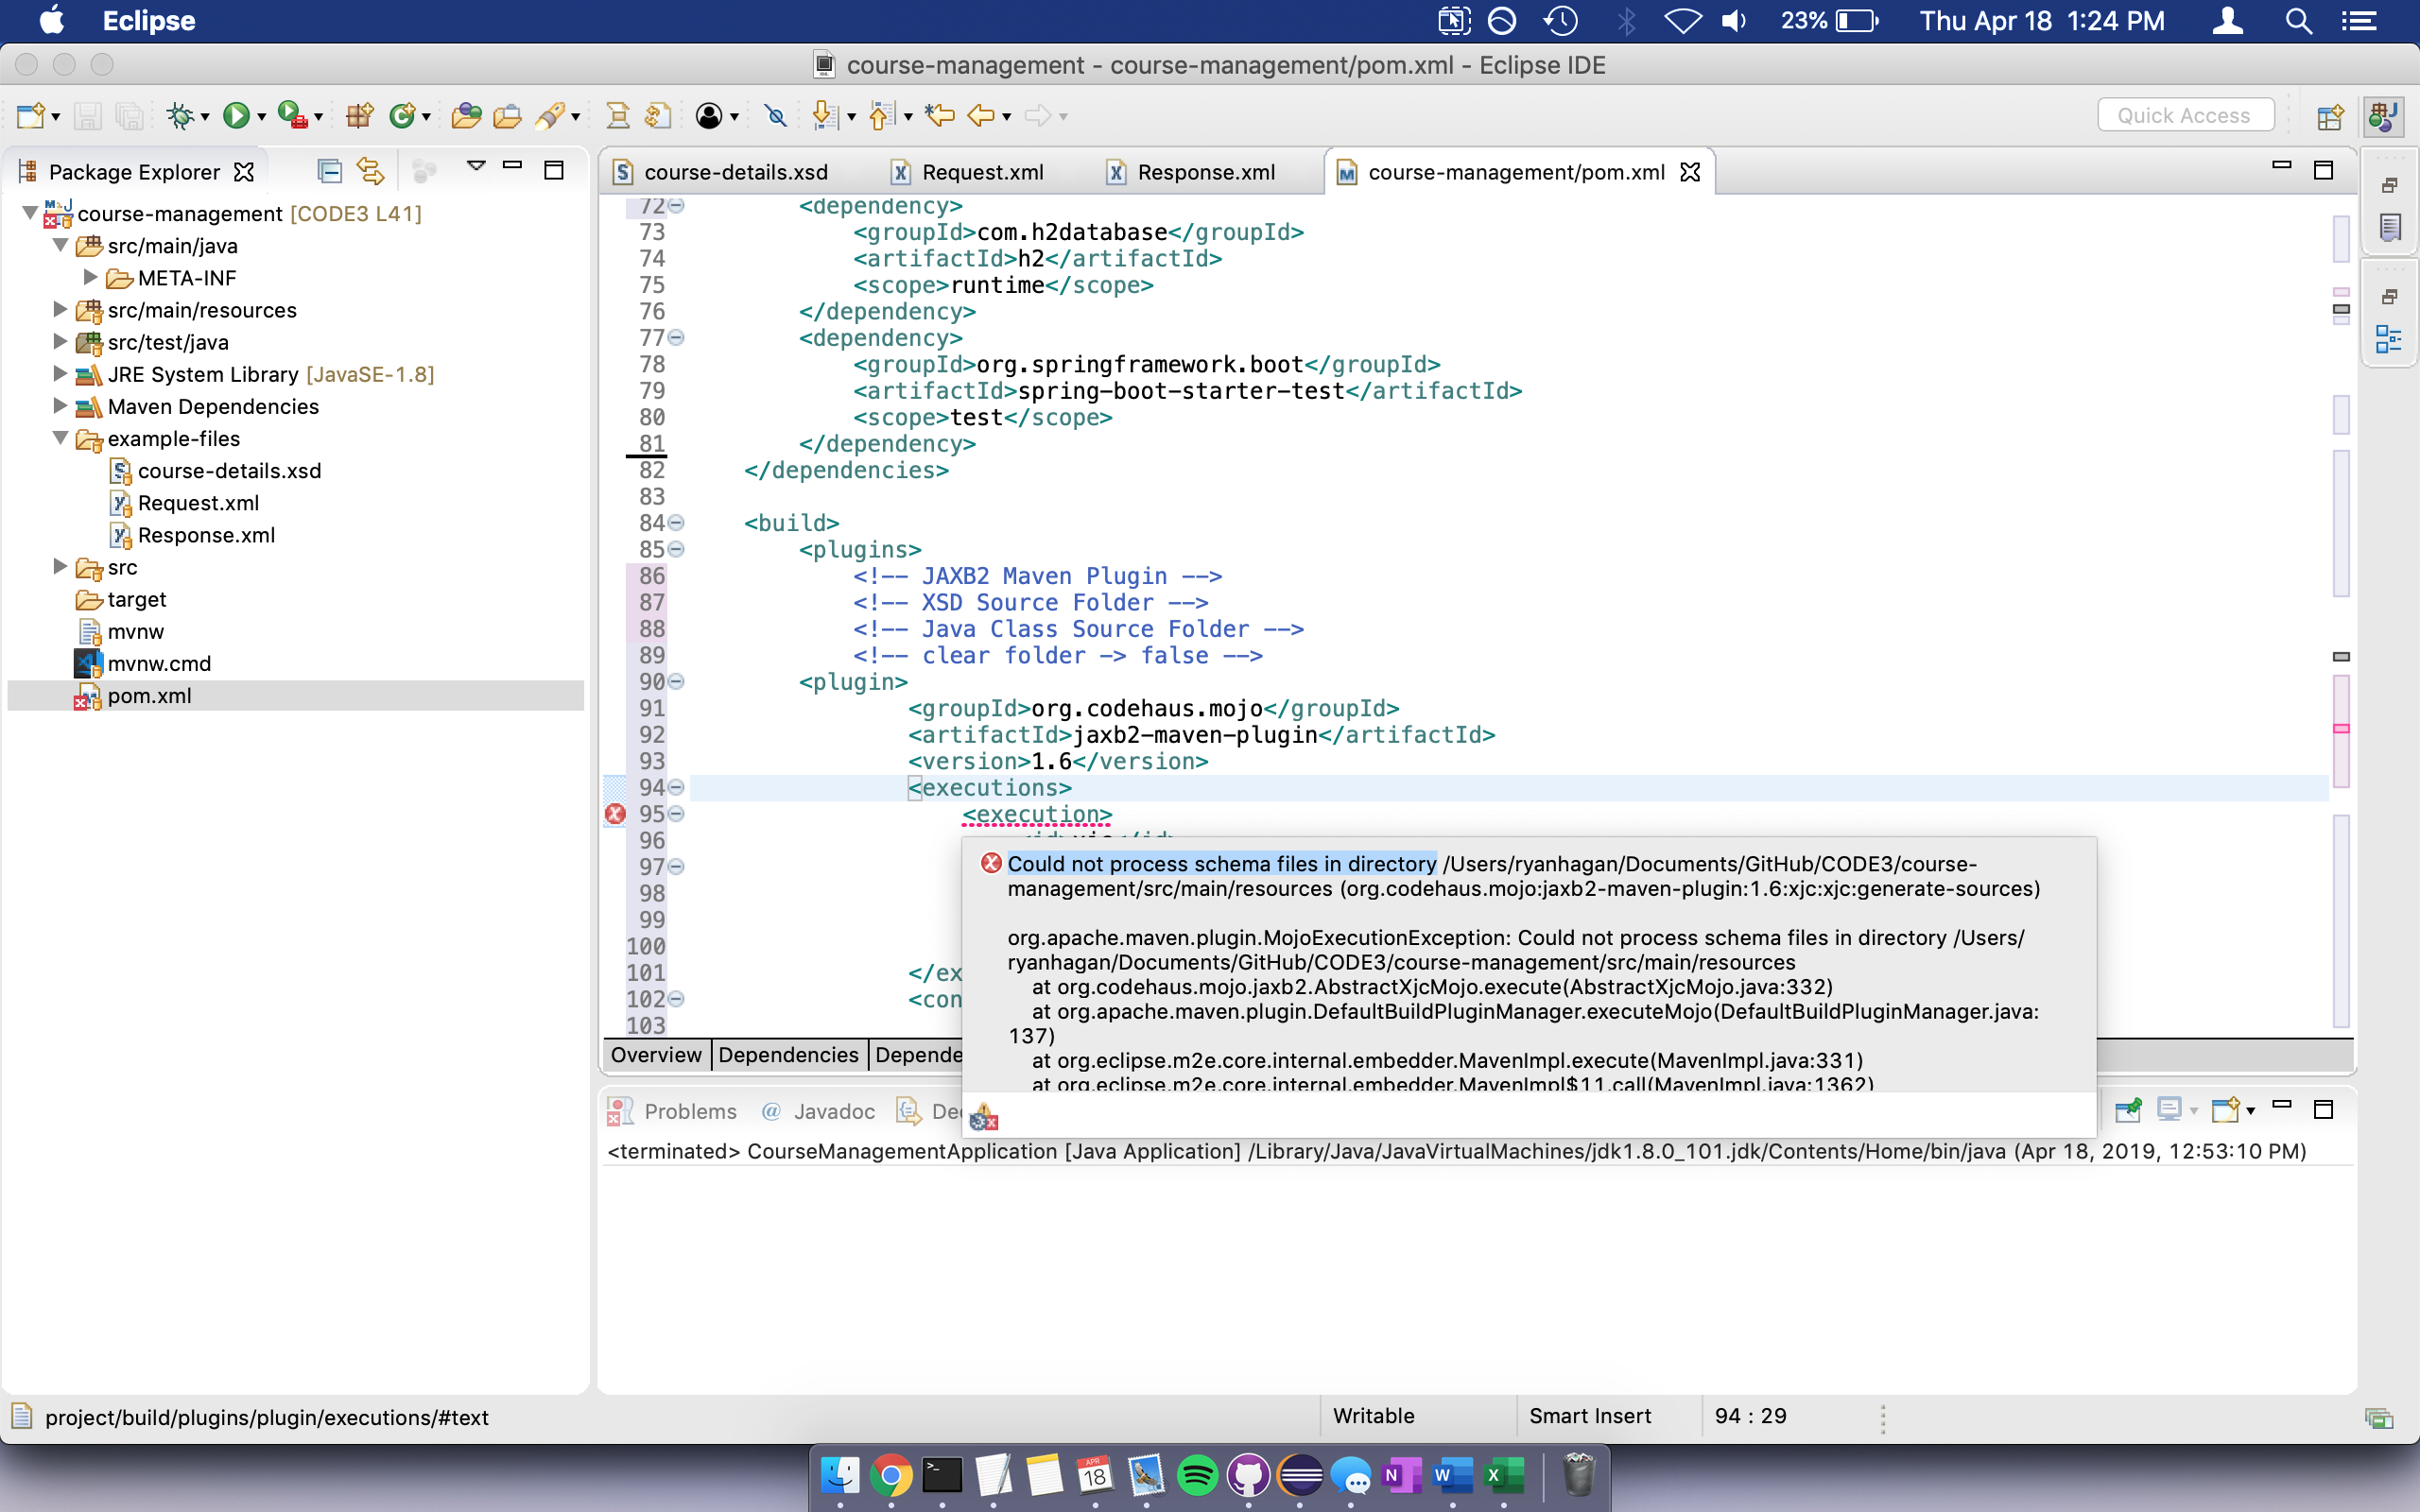The image size is (2420, 1512).
Task: Open the New wizard toolbar icon
Action: click(x=30, y=116)
